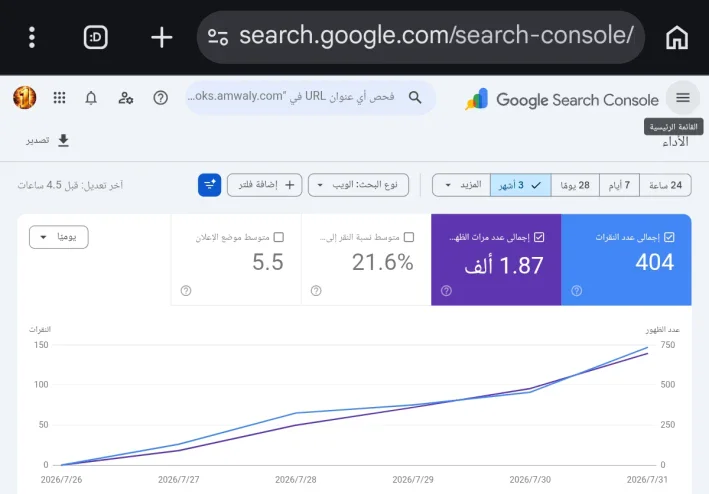Viewport: 709px width, 494px height.
Task: Enable the average position 5.5 checkbox
Action: tap(279, 237)
